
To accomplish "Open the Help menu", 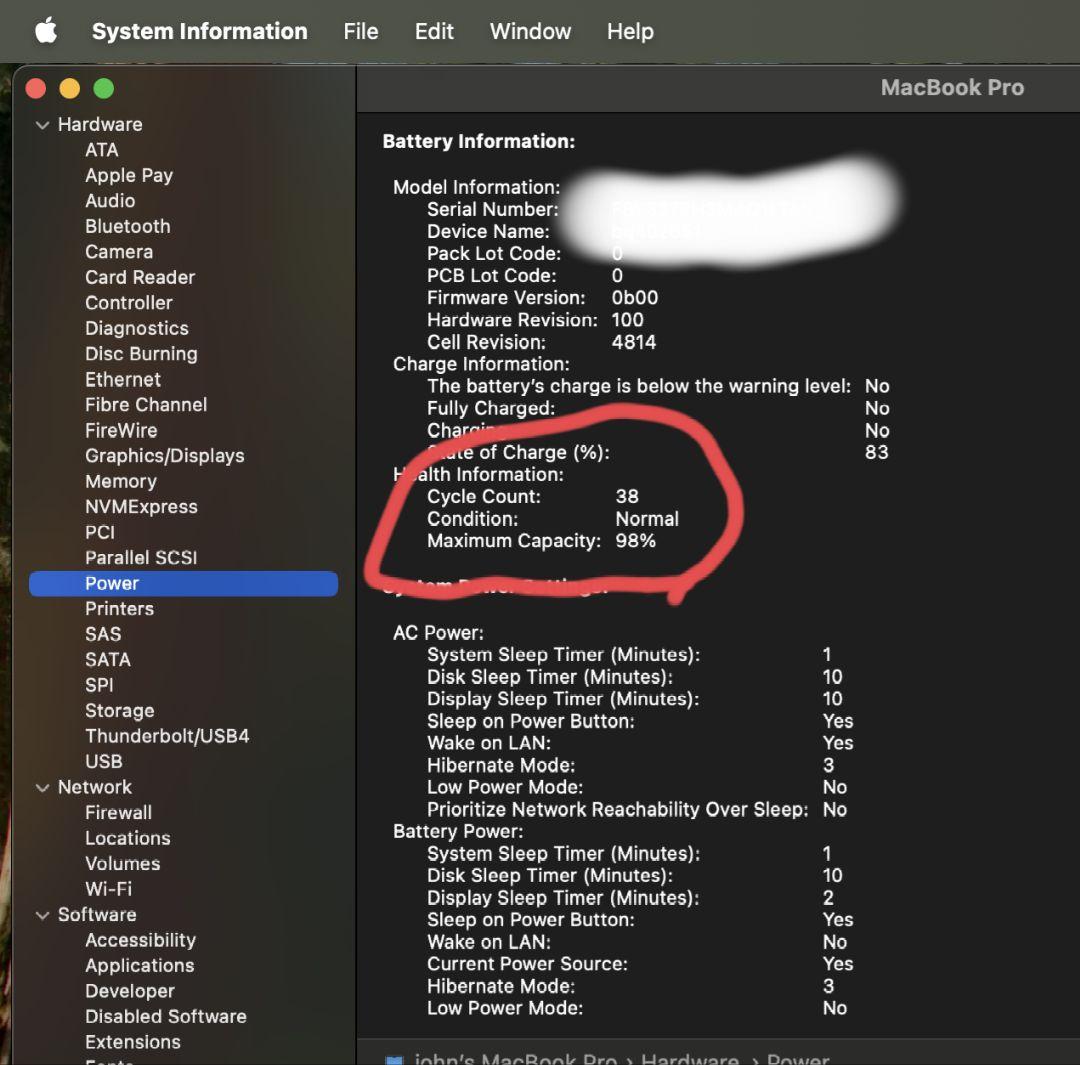I will (x=630, y=31).
